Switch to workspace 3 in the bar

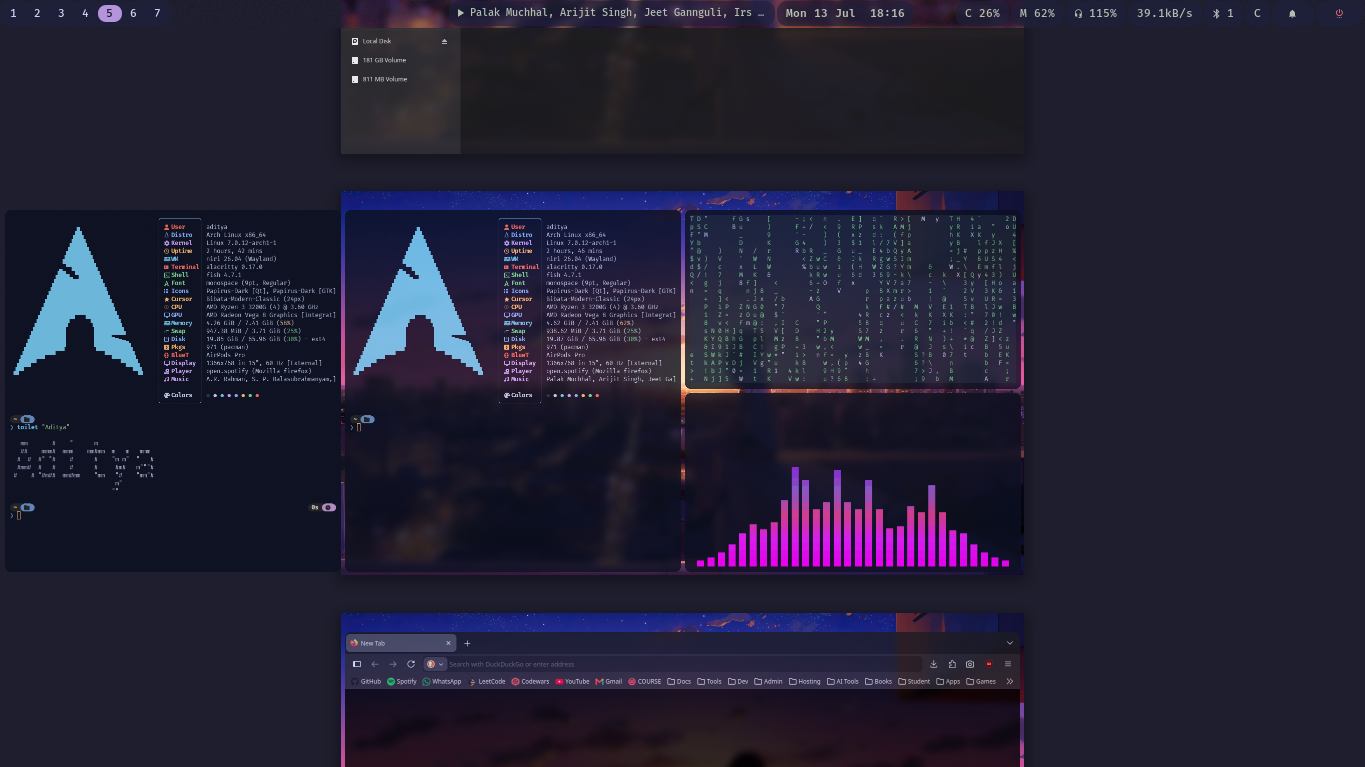coord(61,13)
